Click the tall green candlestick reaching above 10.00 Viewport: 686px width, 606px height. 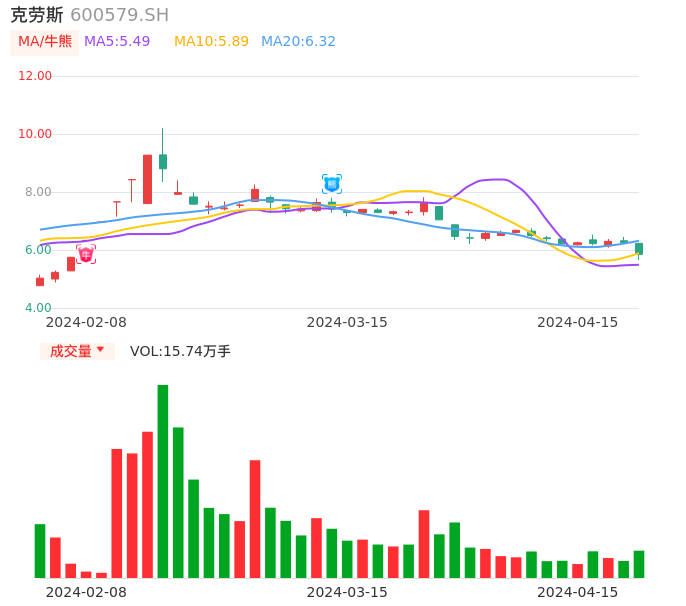163,160
